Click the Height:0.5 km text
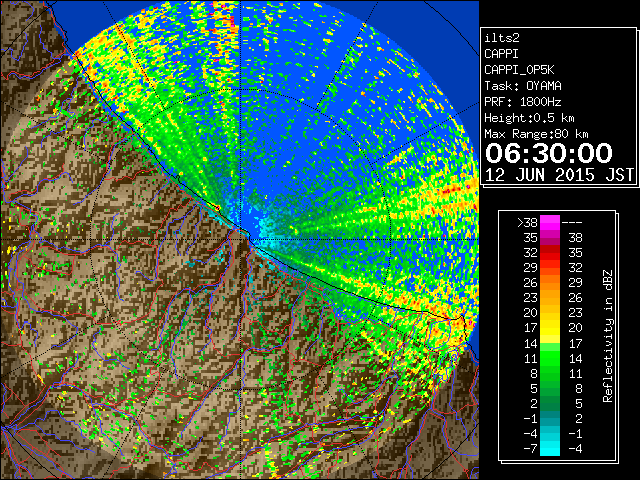640x480 pixels. click(x=529, y=118)
